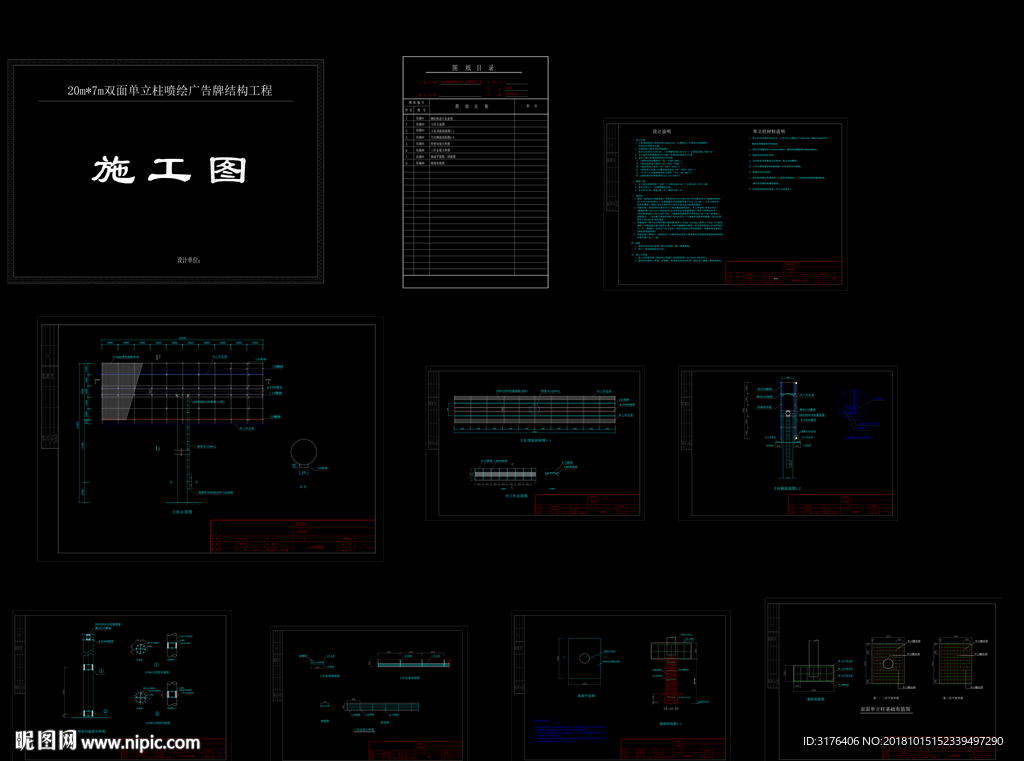Click the blue circular node detail

tap(852, 406)
